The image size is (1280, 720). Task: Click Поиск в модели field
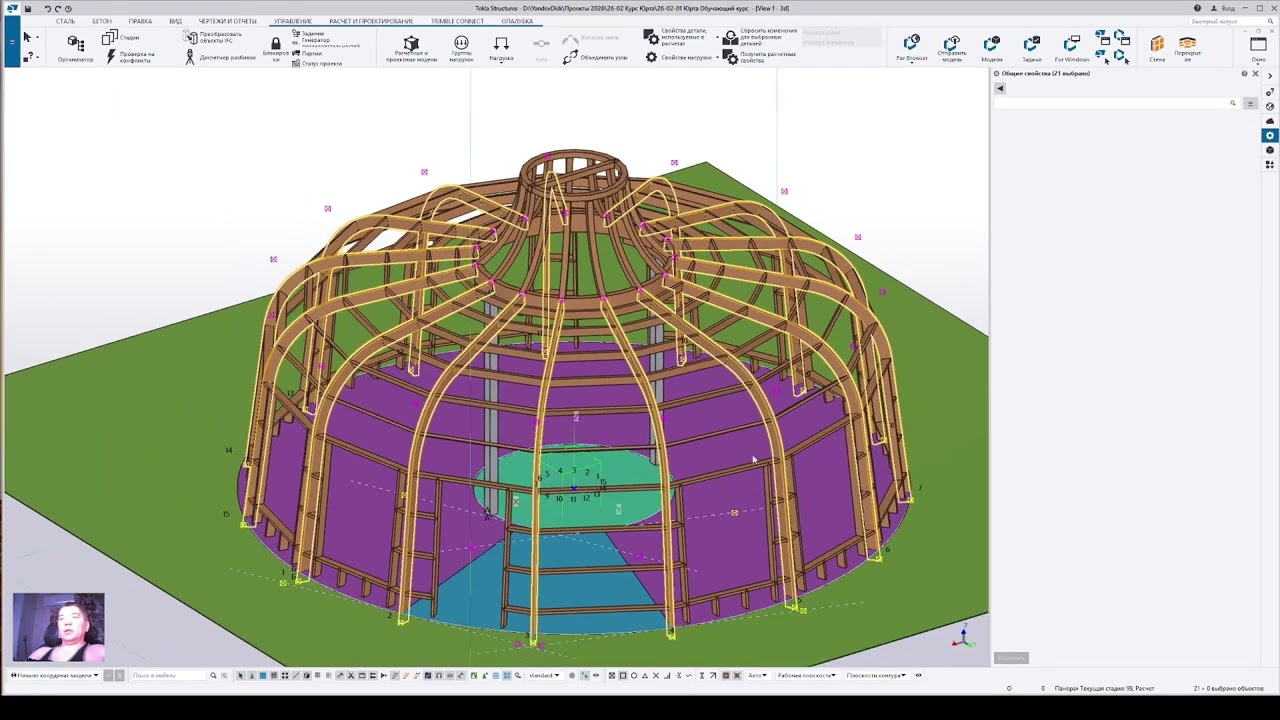click(168, 675)
